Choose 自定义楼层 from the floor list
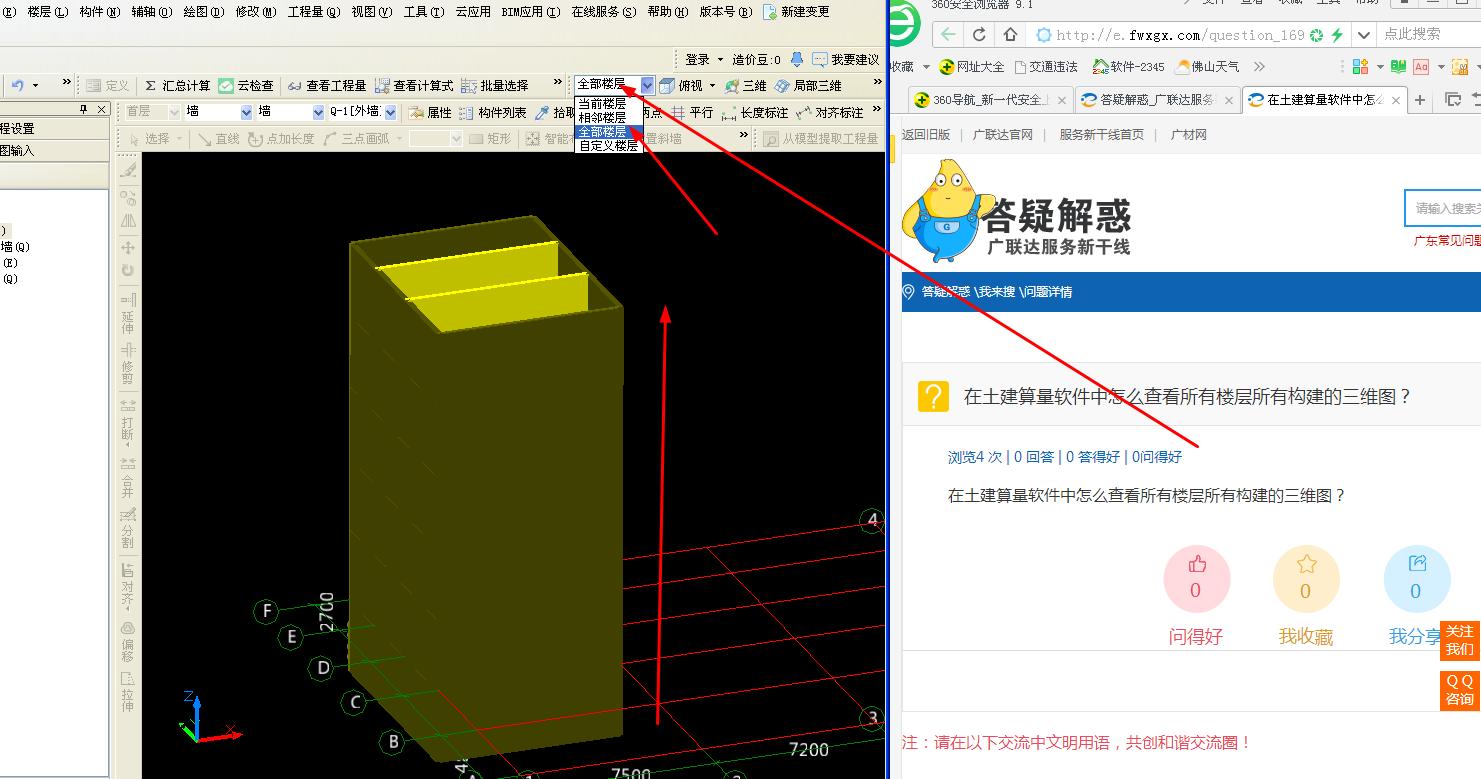 608,146
